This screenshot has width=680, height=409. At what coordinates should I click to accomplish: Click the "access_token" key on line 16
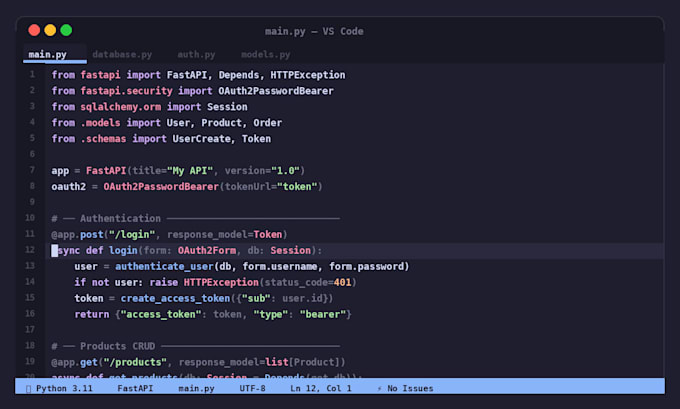[x=161, y=314]
